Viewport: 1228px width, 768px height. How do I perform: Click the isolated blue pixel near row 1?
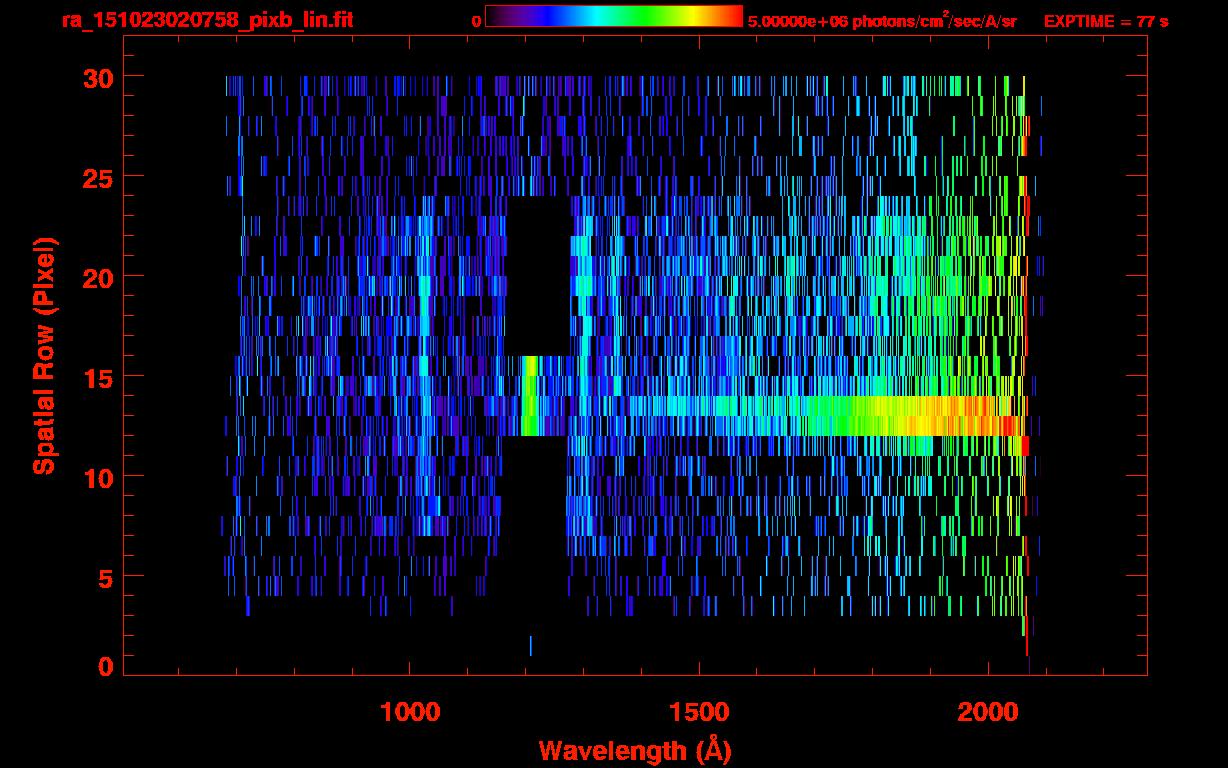[530, 646]
